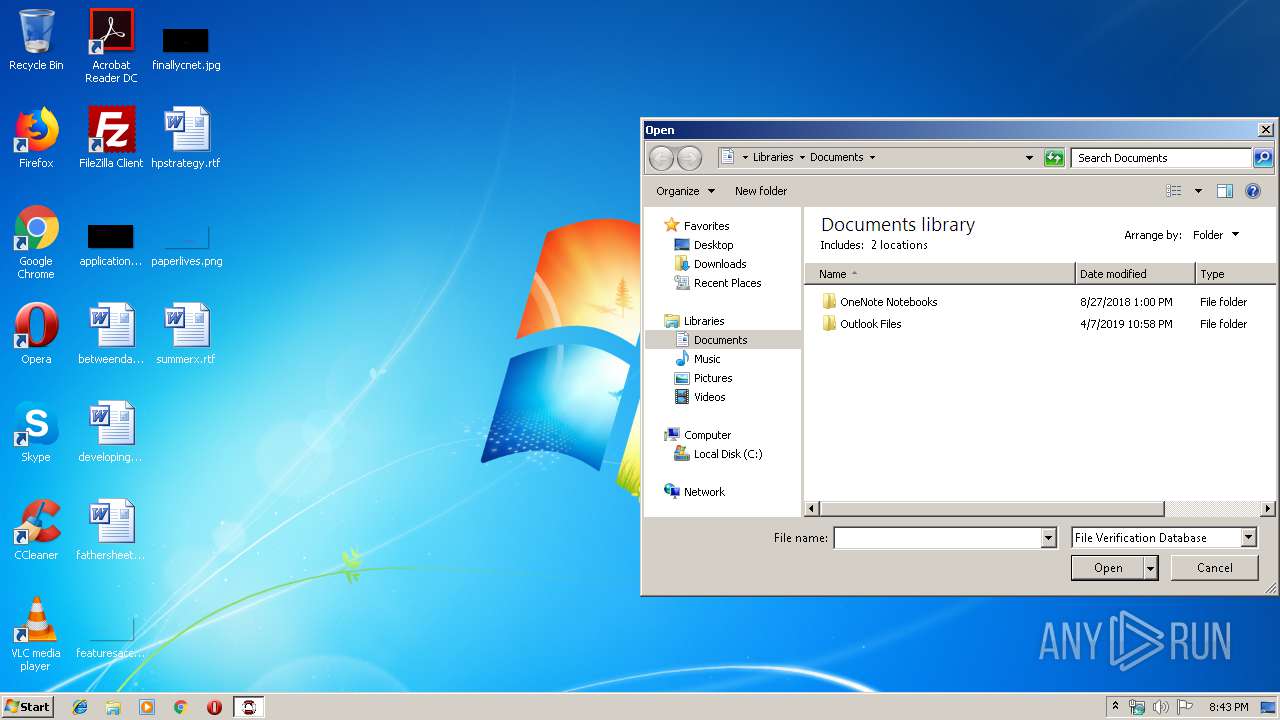1280x720 pixels.
Task: Select the Outlook Files folder
Action: (x=870, y=324)
